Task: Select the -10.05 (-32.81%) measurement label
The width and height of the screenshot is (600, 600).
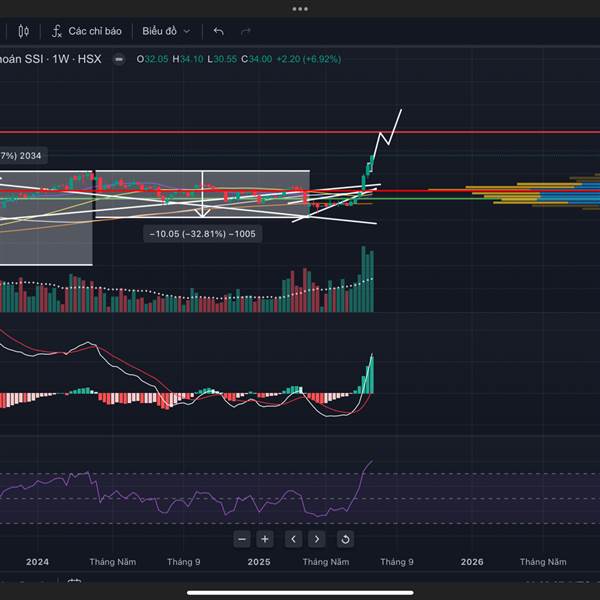Action: [x=202, y=234]
